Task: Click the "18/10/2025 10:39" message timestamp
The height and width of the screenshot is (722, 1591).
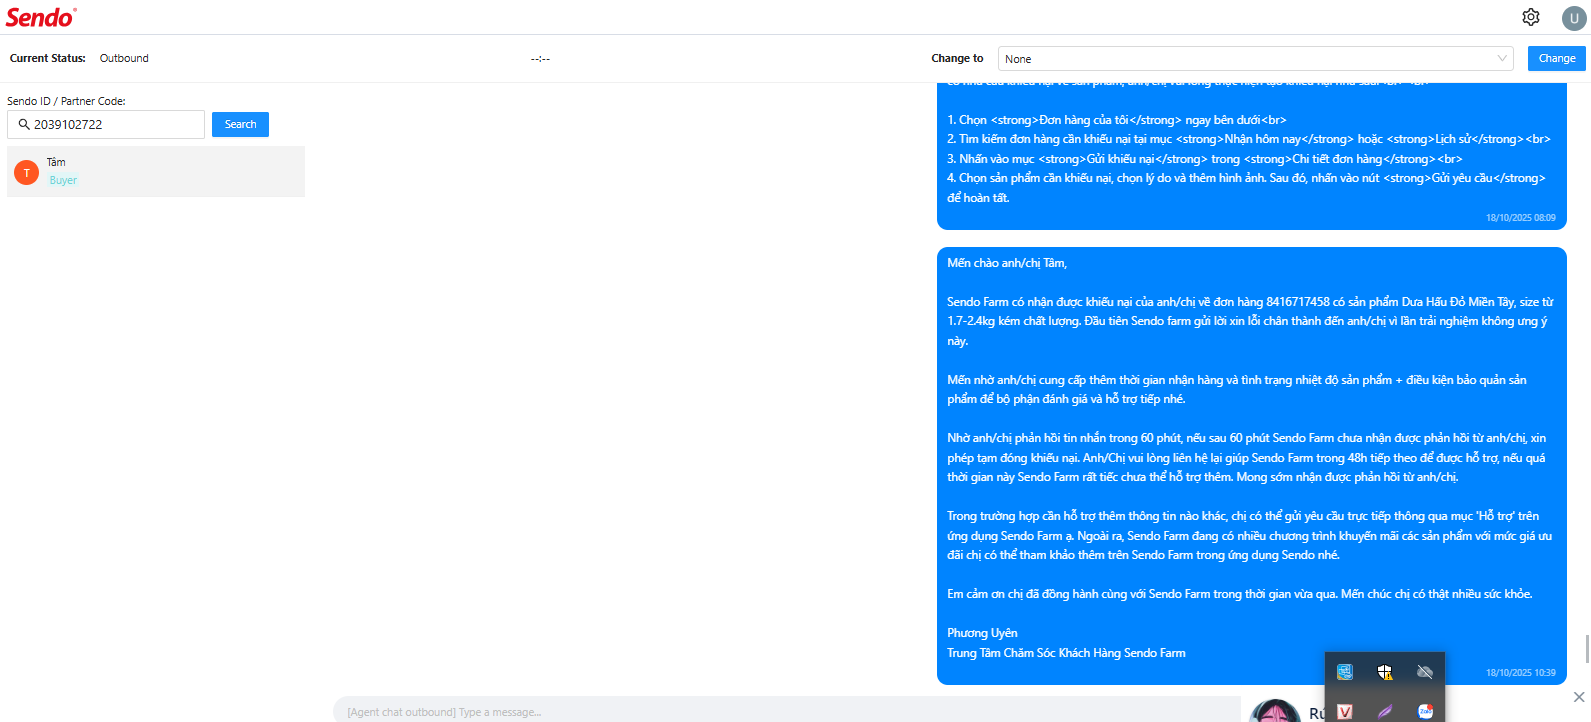Action: (x=1520, y=673)
